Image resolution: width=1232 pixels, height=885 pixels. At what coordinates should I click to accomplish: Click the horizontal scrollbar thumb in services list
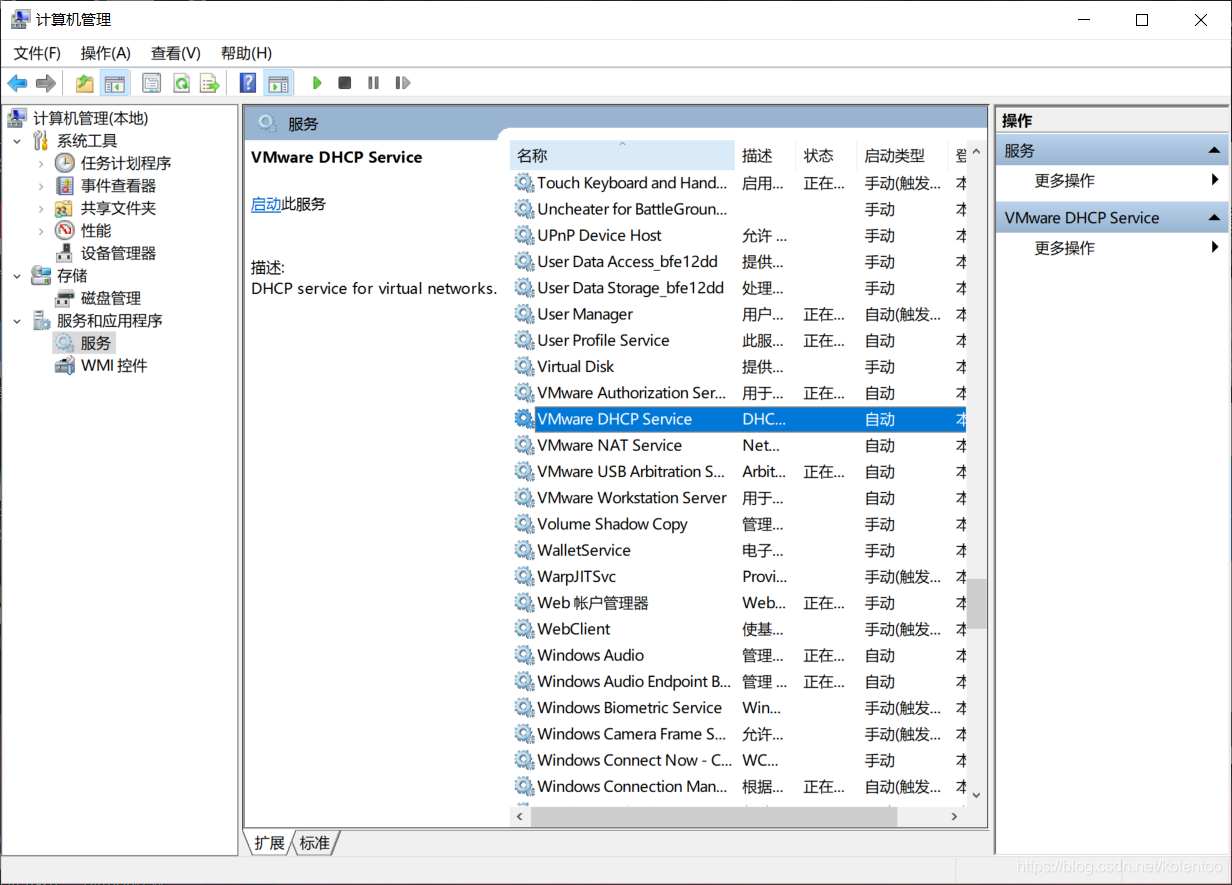pyautogui.click(x=715, y=817)
